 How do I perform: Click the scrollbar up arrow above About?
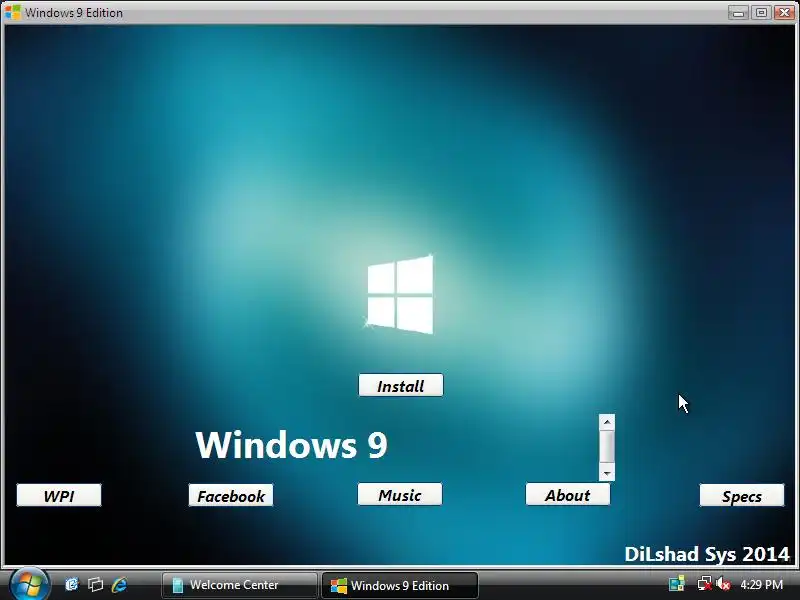coord(607,422)
